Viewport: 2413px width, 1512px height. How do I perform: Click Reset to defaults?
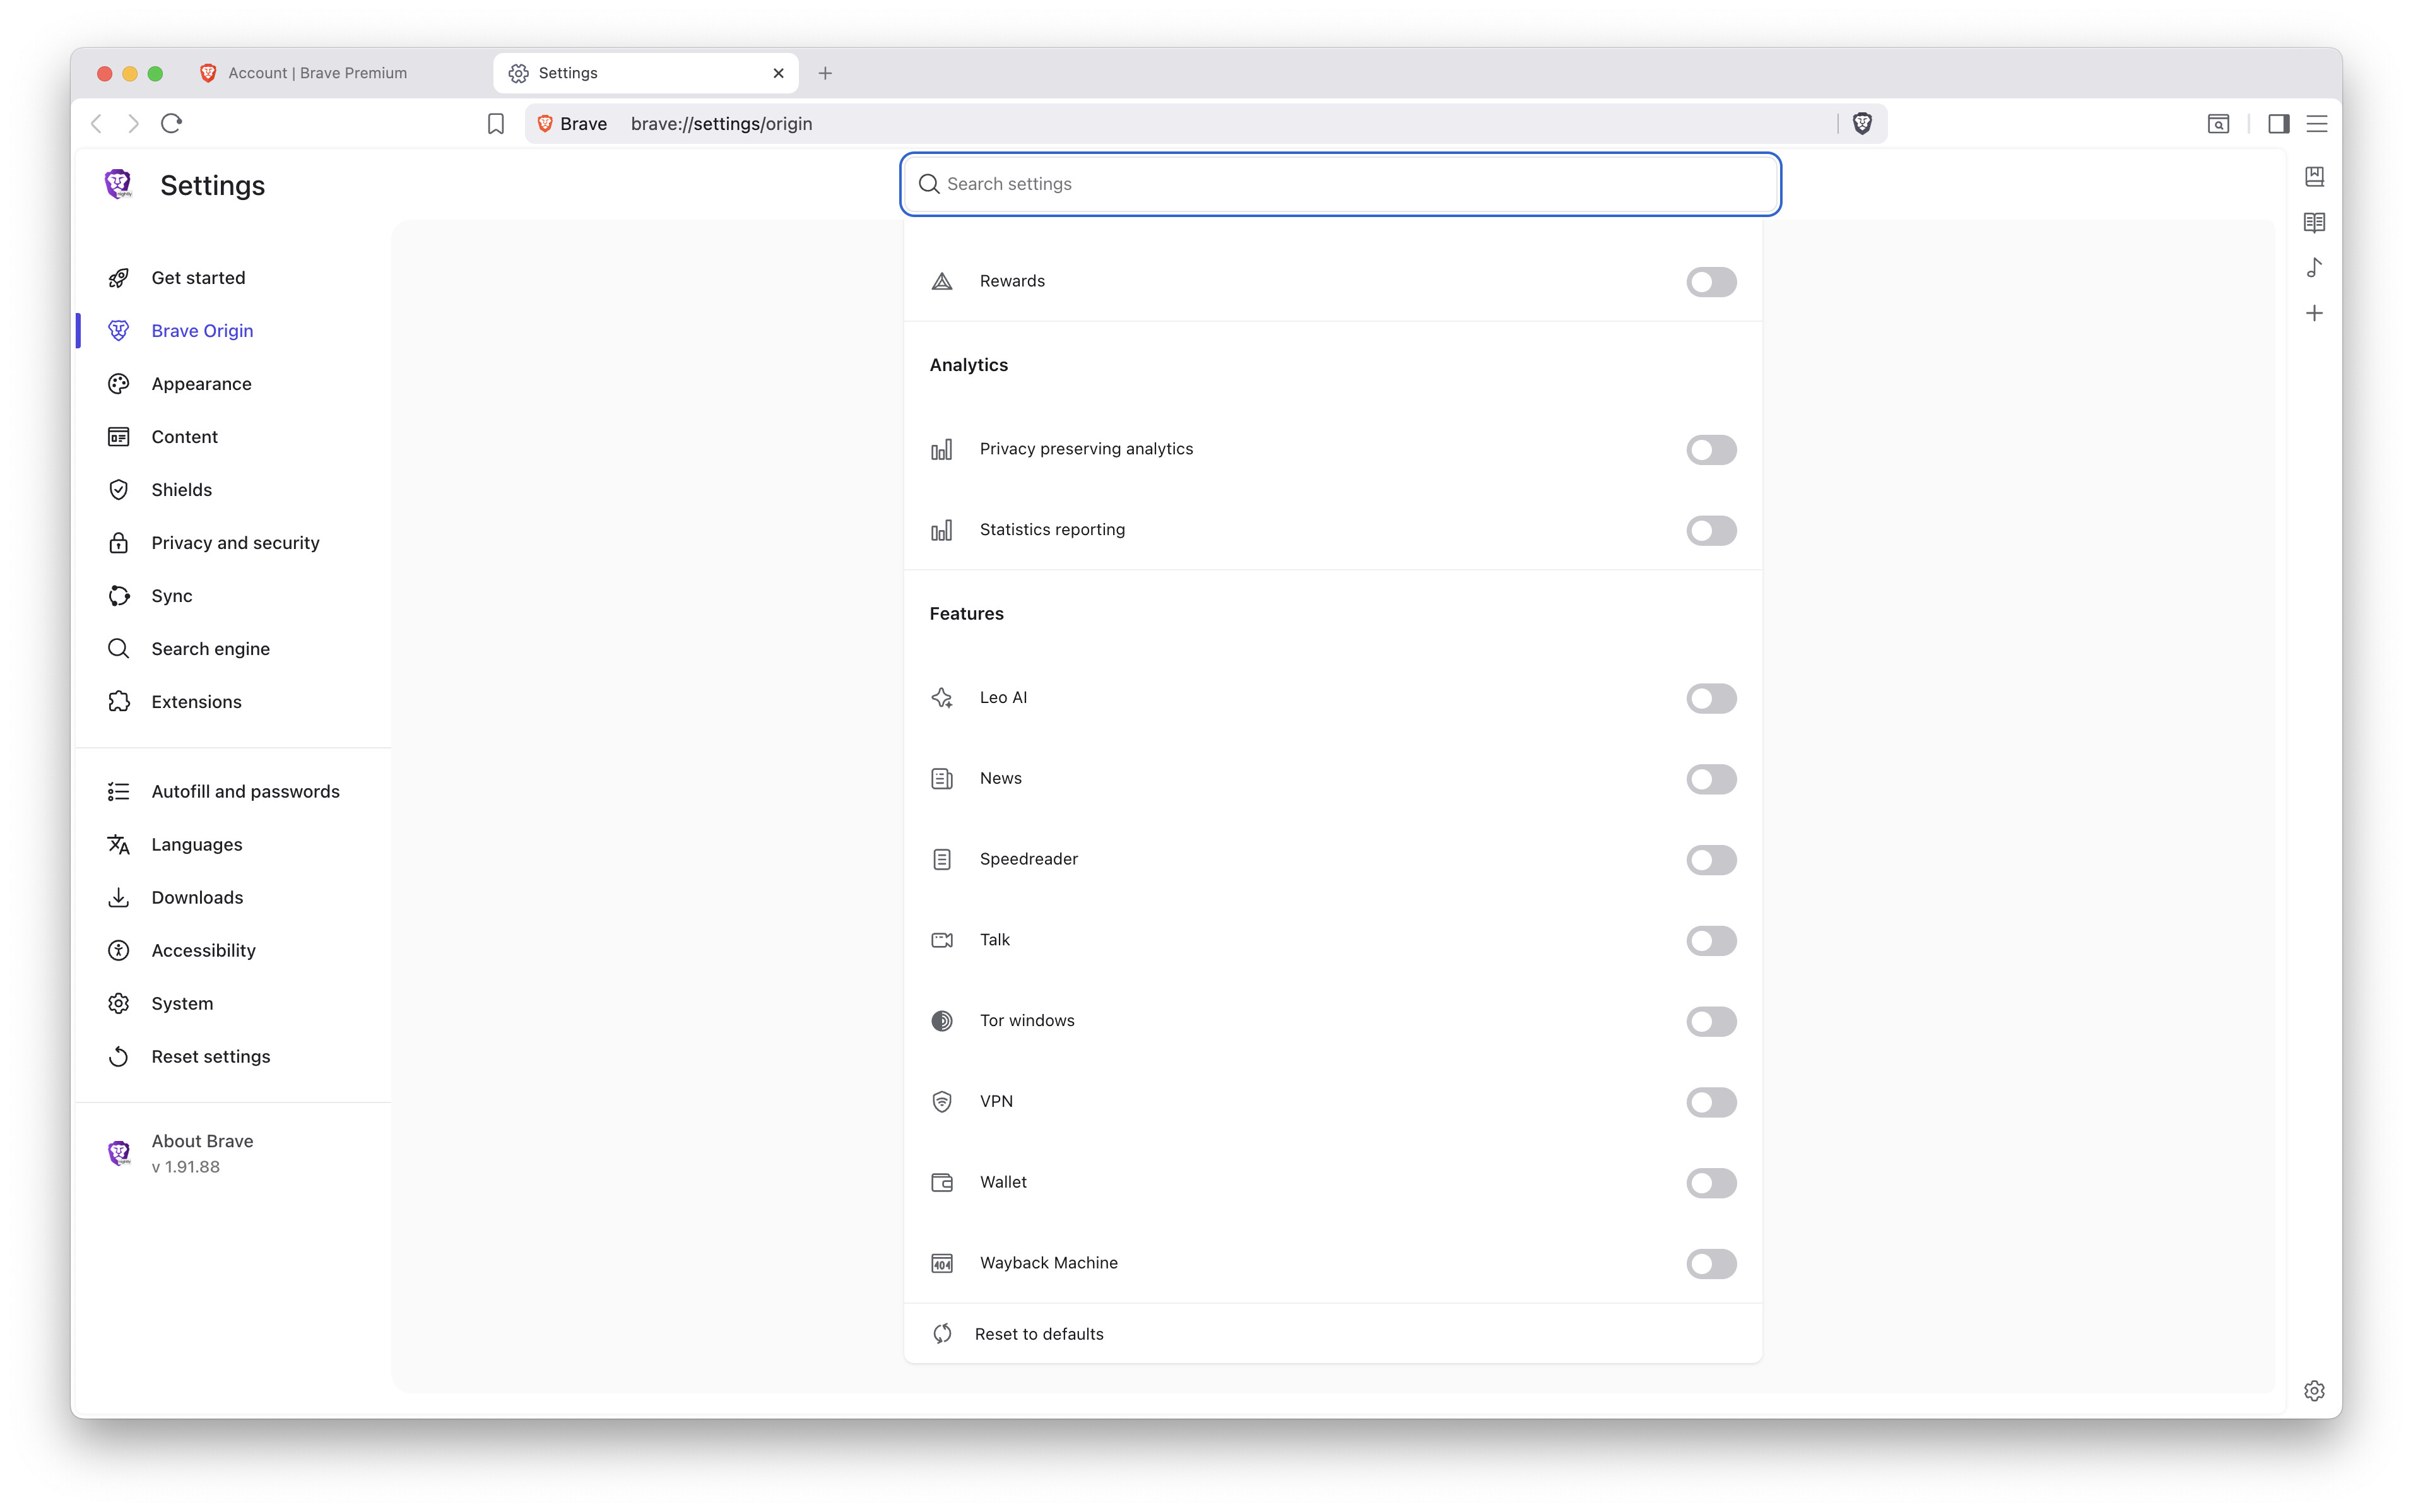[1038, 1334]
